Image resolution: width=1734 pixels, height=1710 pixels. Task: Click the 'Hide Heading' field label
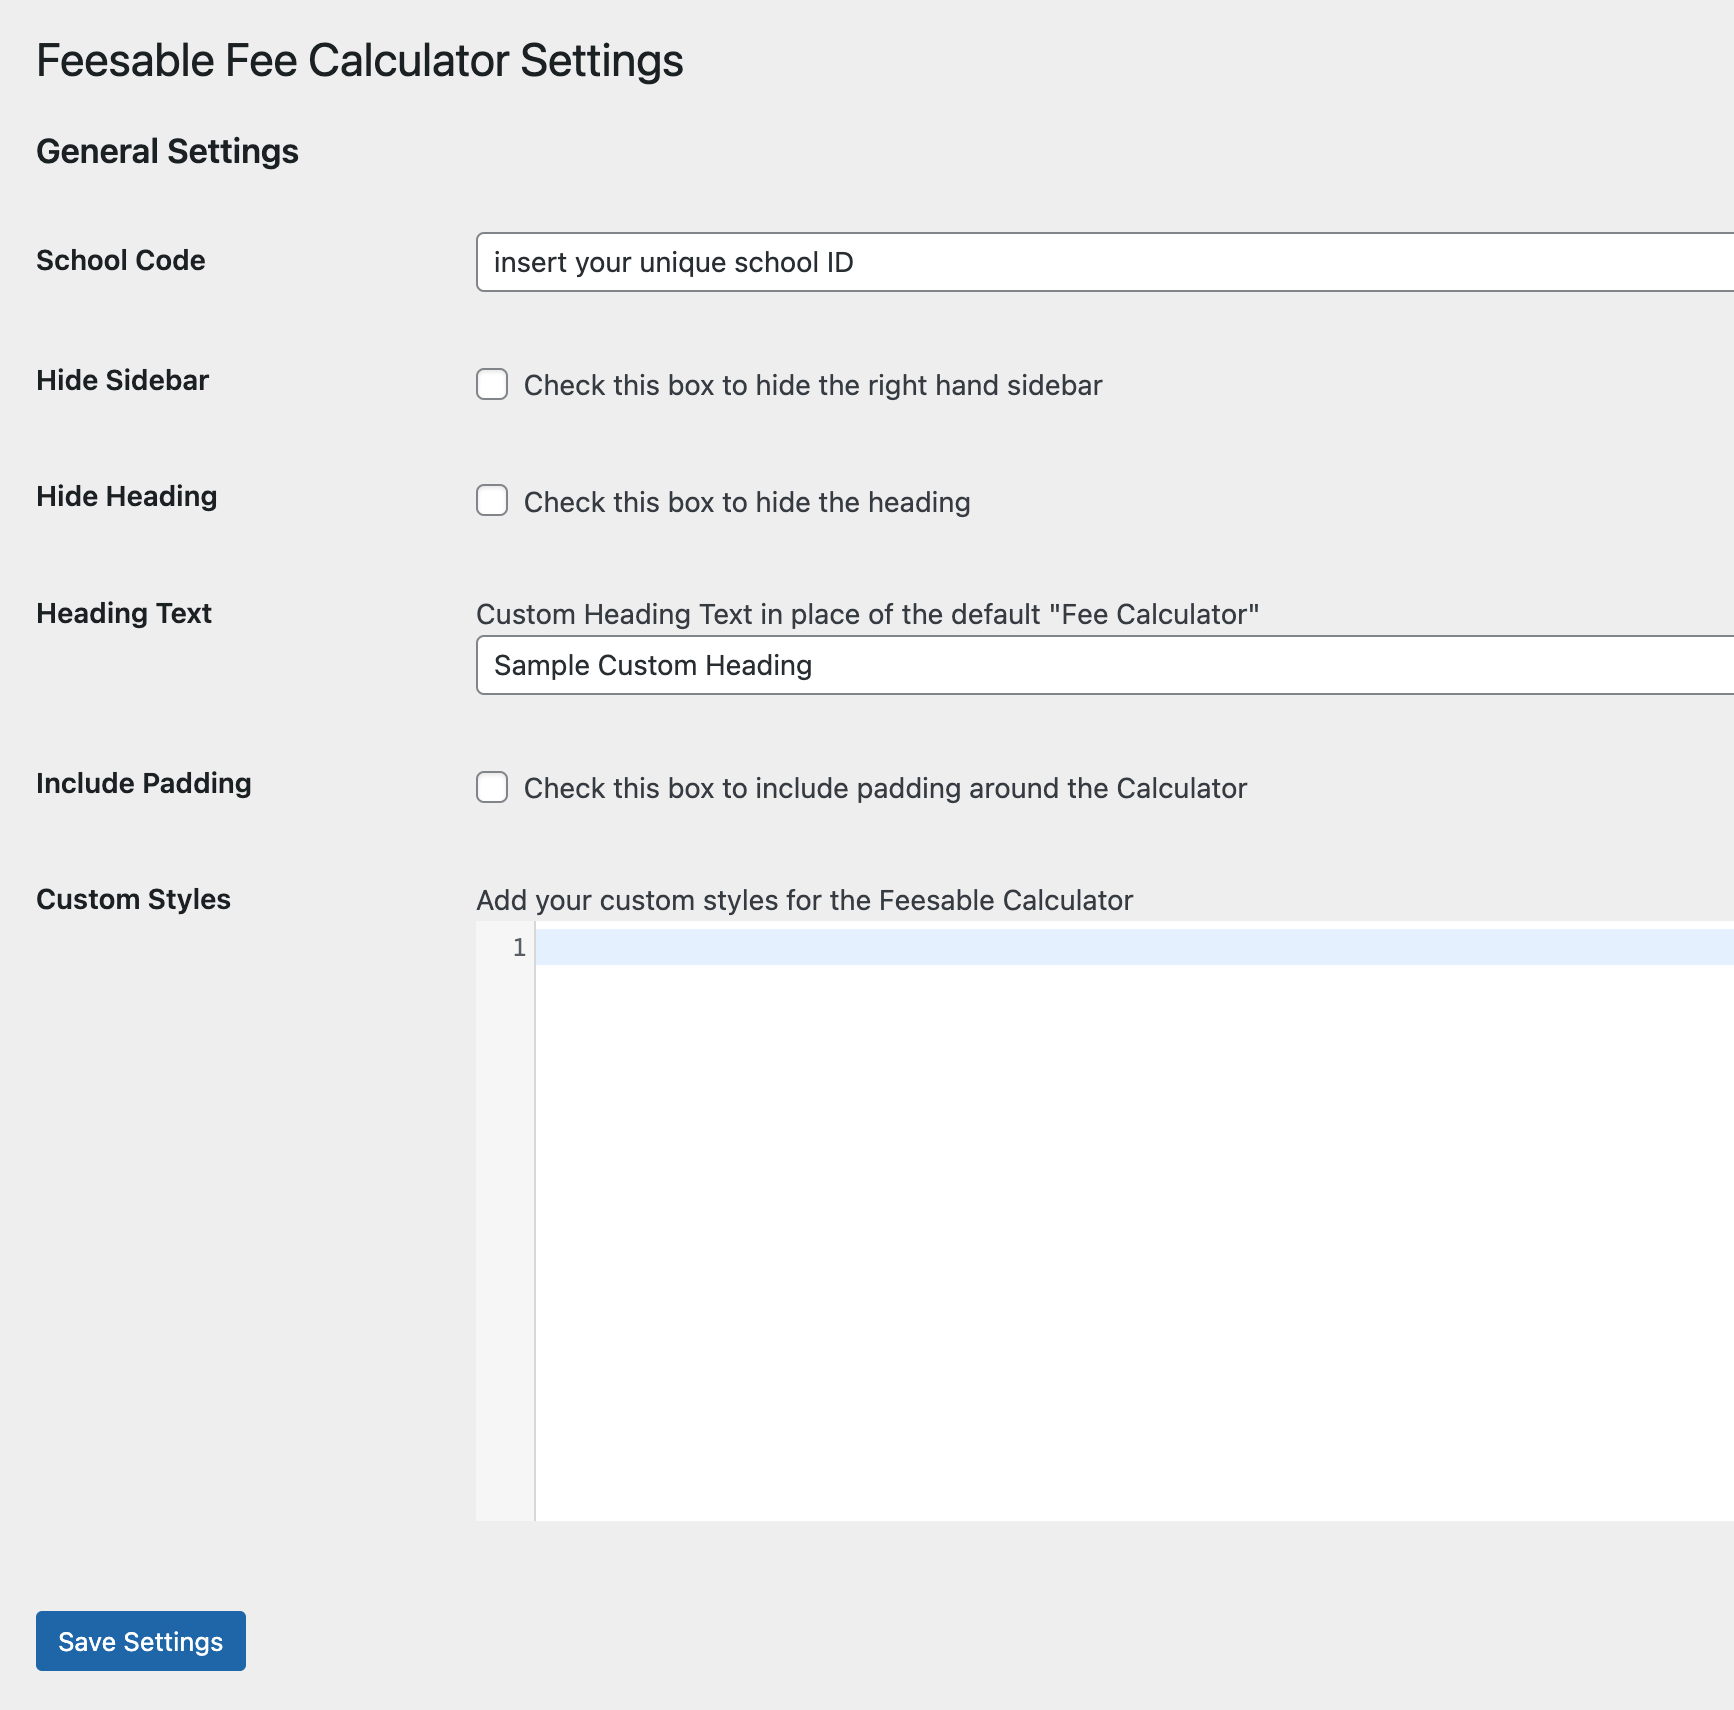click(127, 496)
